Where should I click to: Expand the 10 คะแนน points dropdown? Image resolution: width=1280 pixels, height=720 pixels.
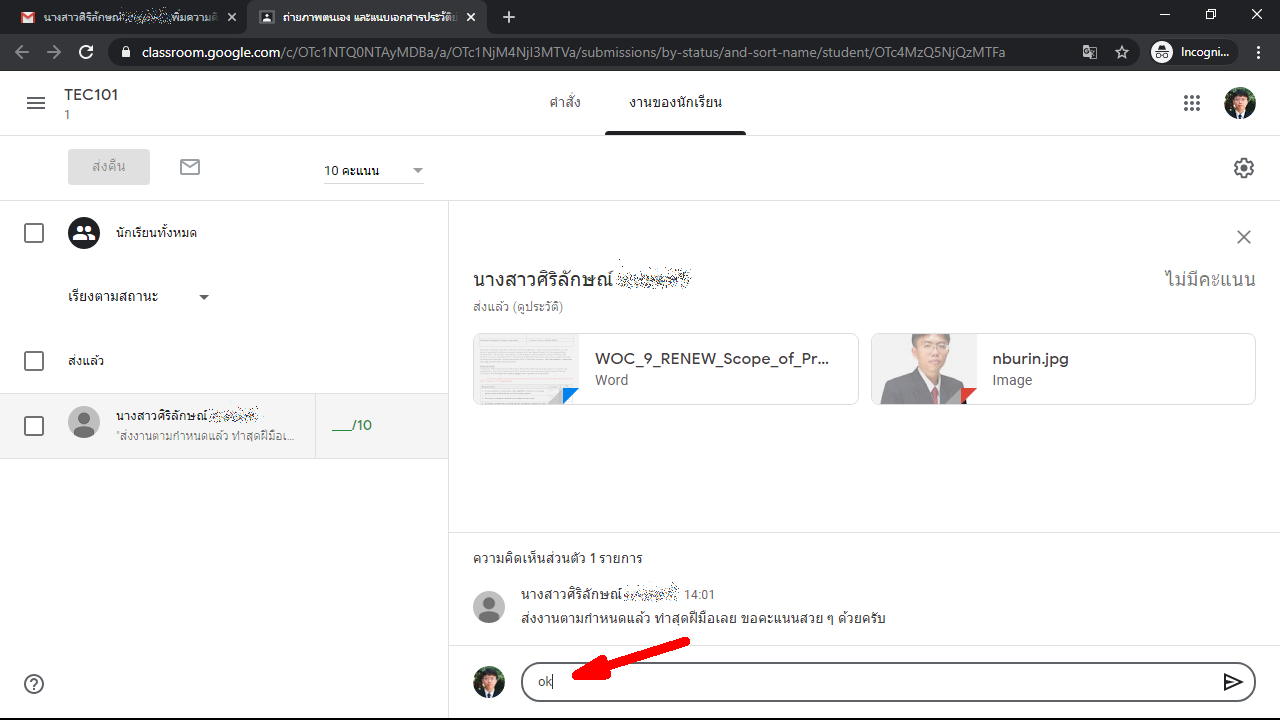(373, 171)
